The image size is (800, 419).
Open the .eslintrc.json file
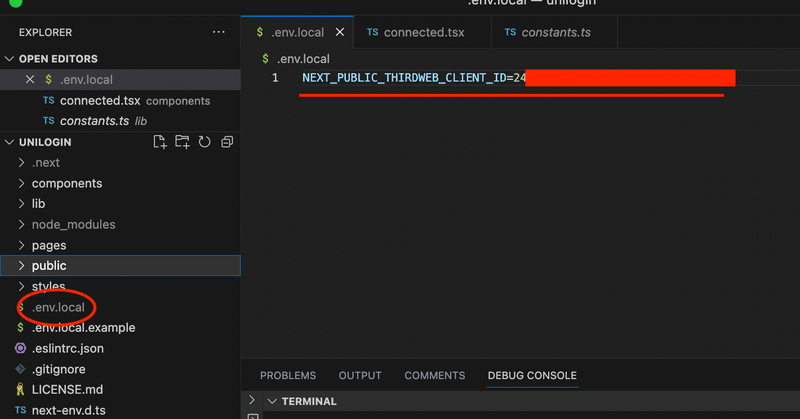120,349
